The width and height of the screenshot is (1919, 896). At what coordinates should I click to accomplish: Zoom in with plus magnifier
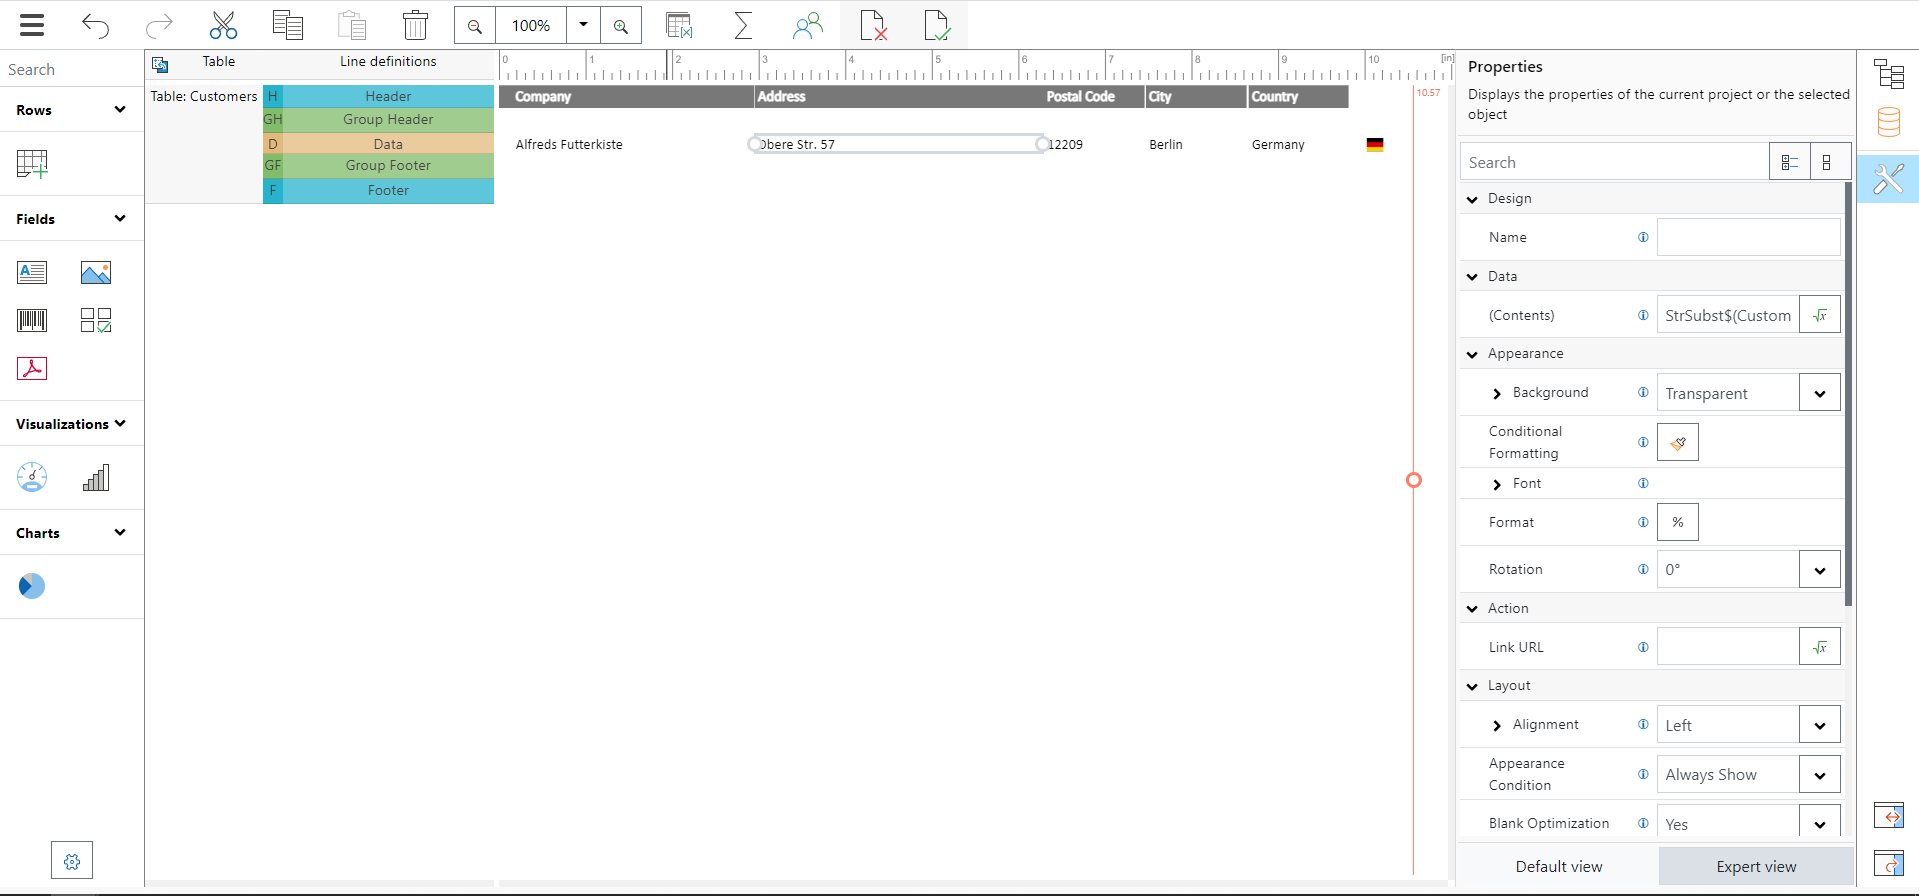coord(621,26)
